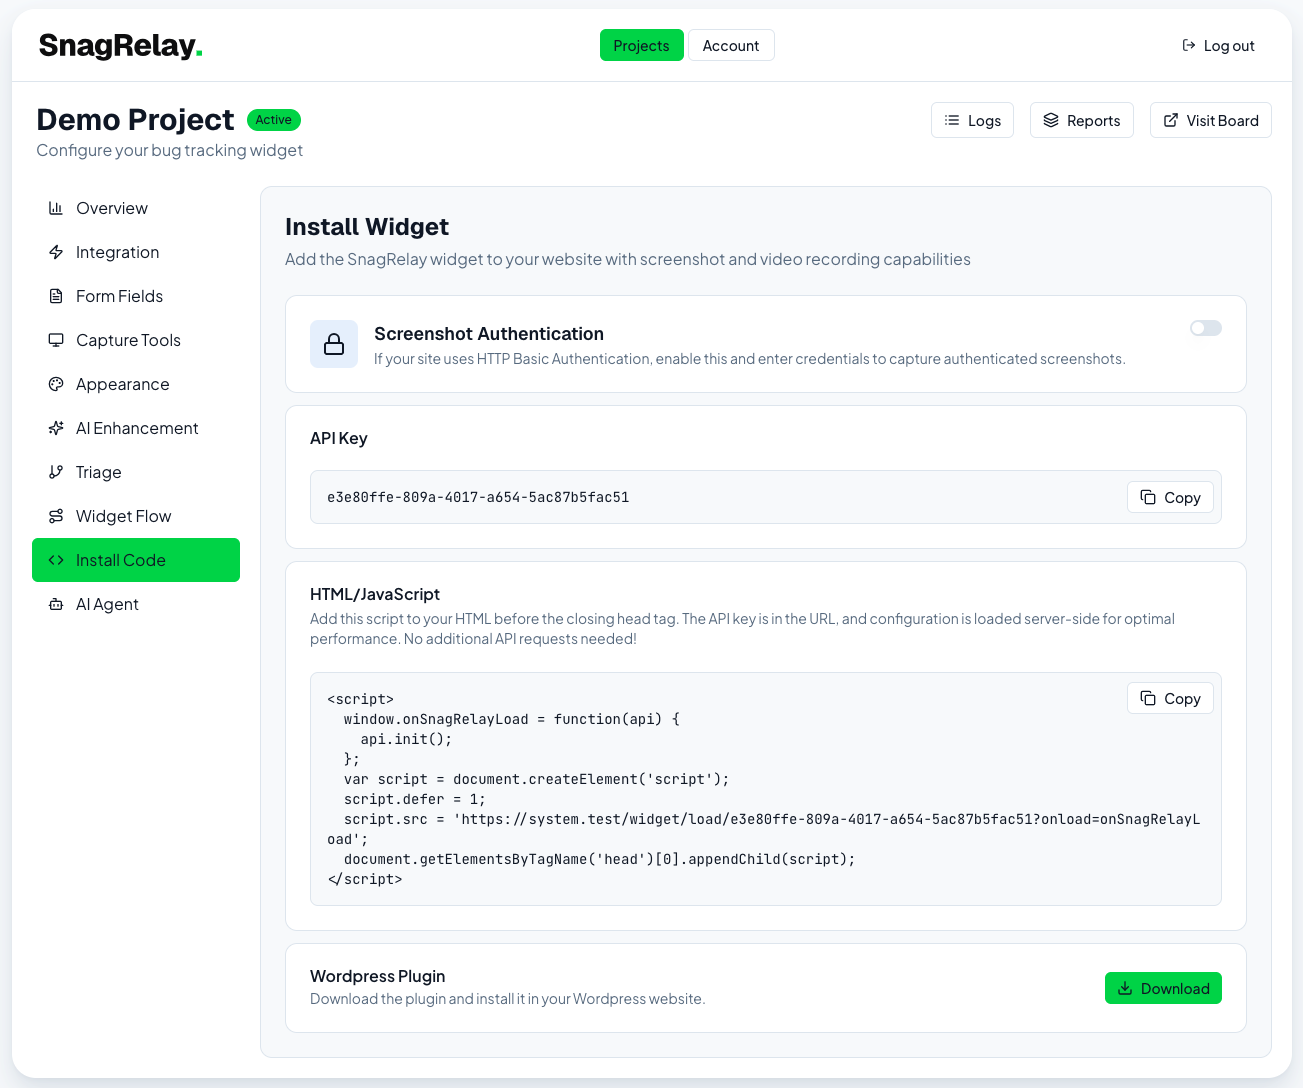Viewport: 1303px width, 1088px height.
Task: Click the Logs button
Action: pos(972,120)
